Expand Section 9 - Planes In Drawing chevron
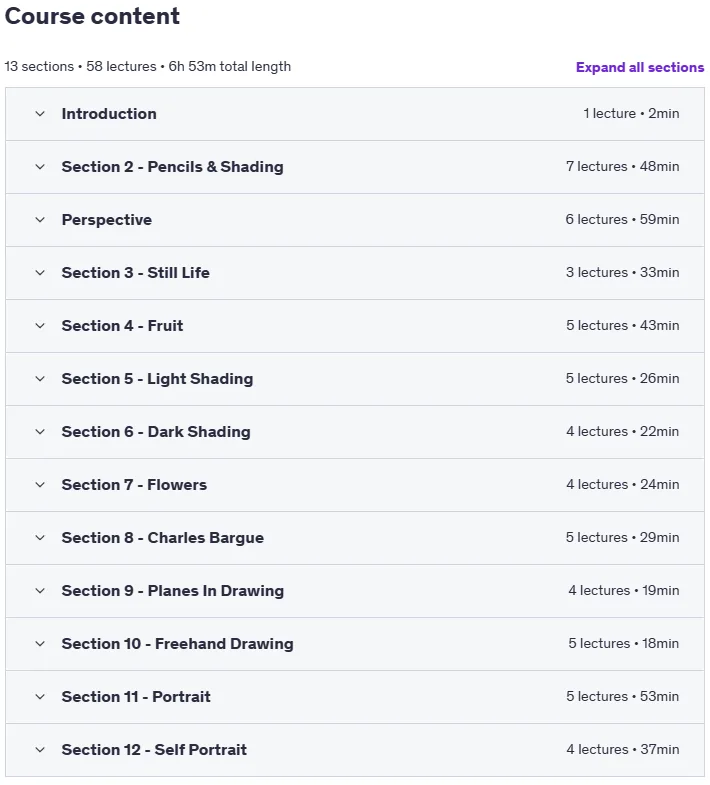This screenshot has height=785, width=710. [x=40, y=591]
